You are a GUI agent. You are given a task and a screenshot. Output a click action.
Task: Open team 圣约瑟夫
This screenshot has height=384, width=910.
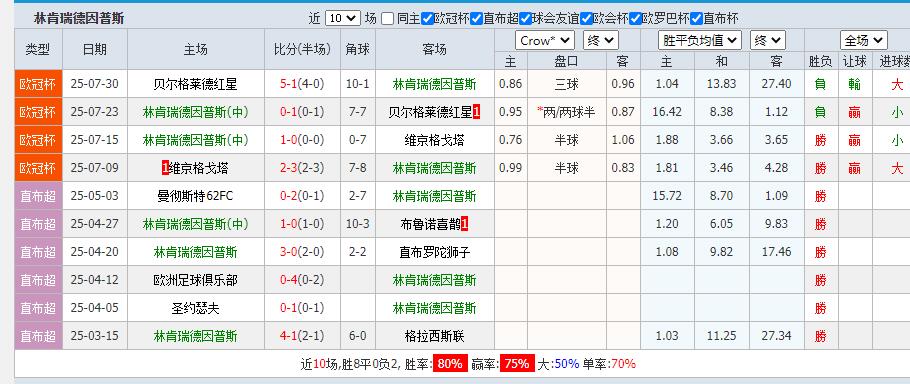pos(196,308)
